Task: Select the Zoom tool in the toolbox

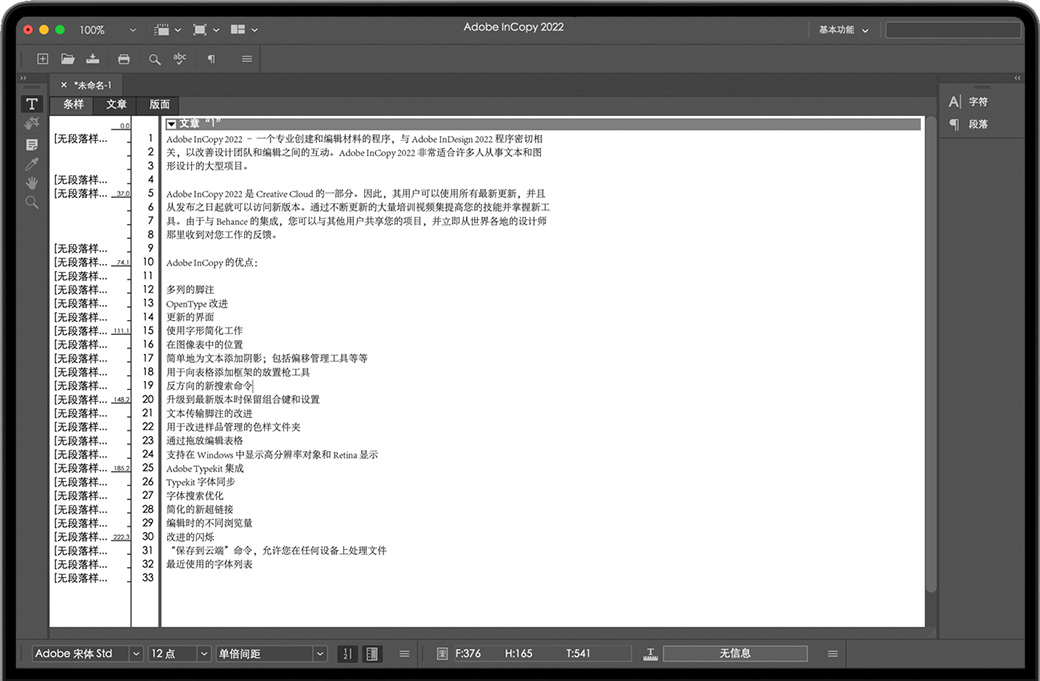Action: (x=32, y=202)
